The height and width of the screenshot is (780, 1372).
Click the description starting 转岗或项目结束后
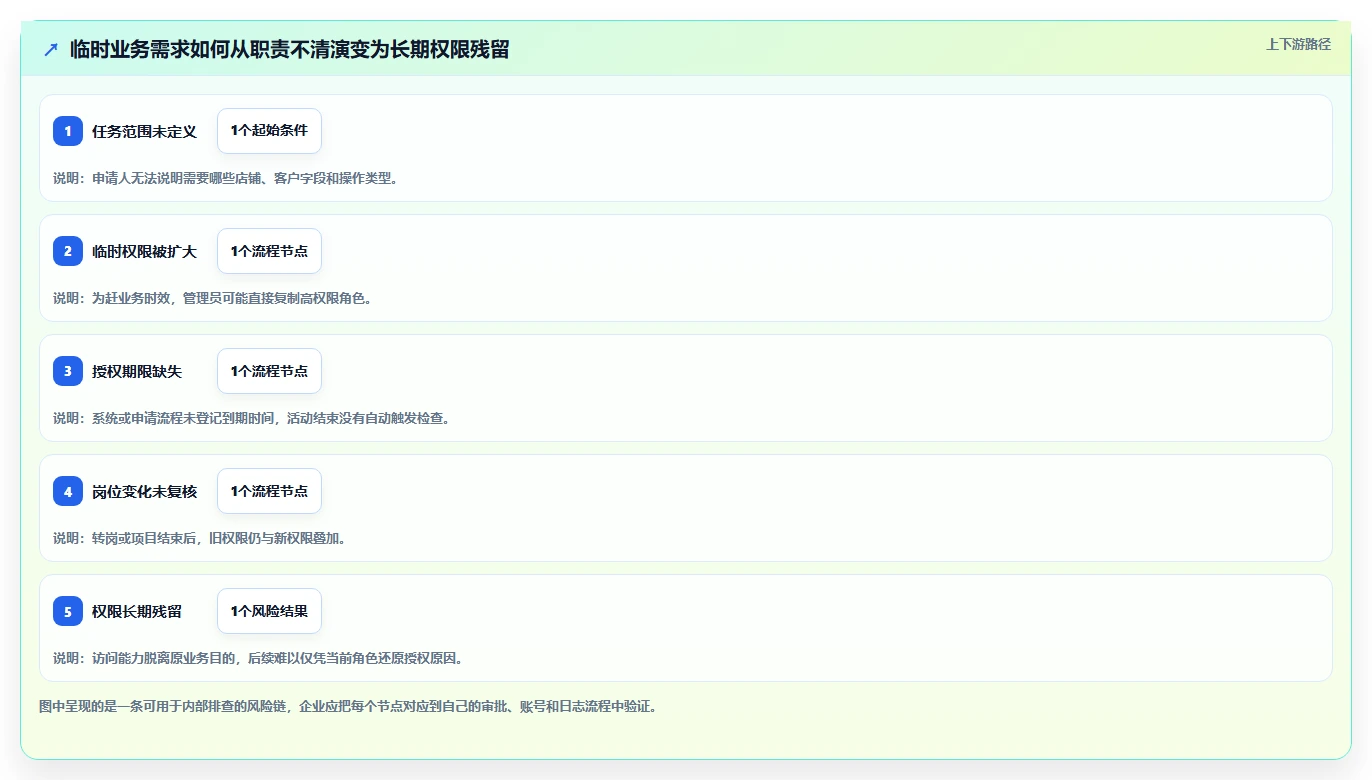199,538
